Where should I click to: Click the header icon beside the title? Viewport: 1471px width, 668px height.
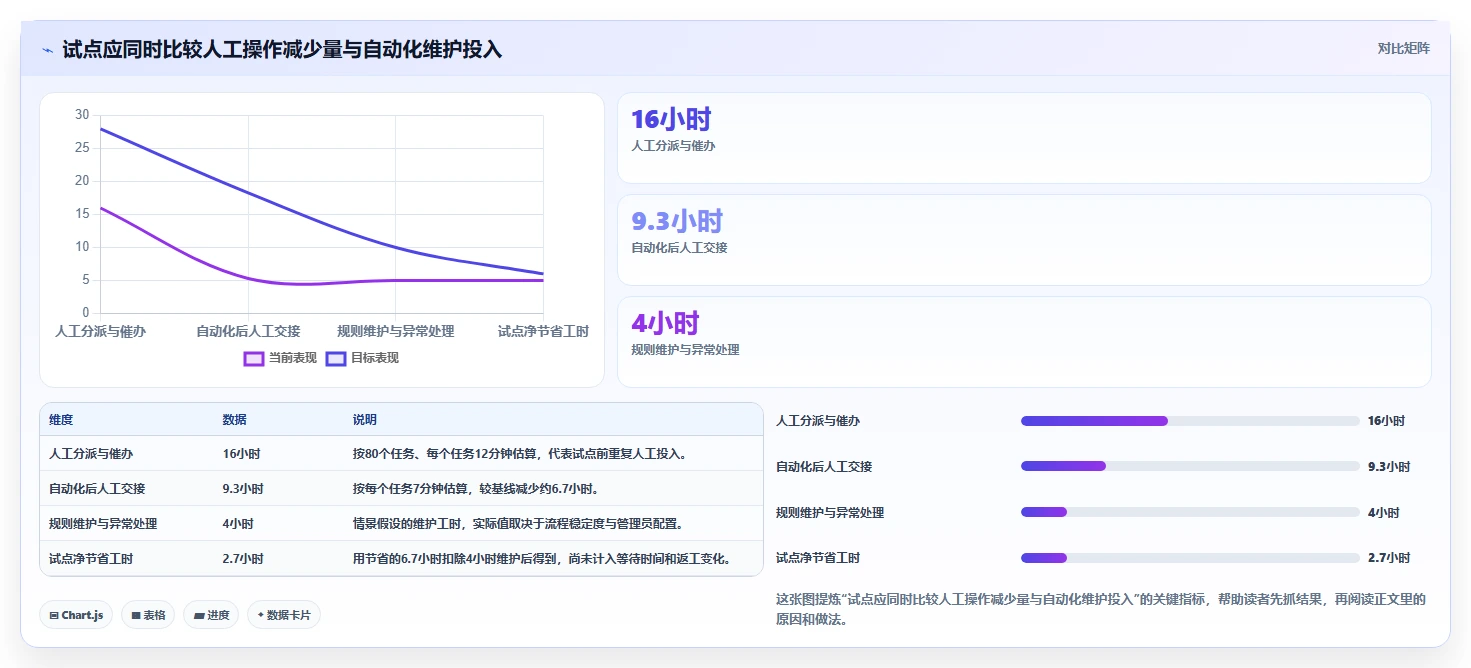pyautogui.click(x=47, y=49)
